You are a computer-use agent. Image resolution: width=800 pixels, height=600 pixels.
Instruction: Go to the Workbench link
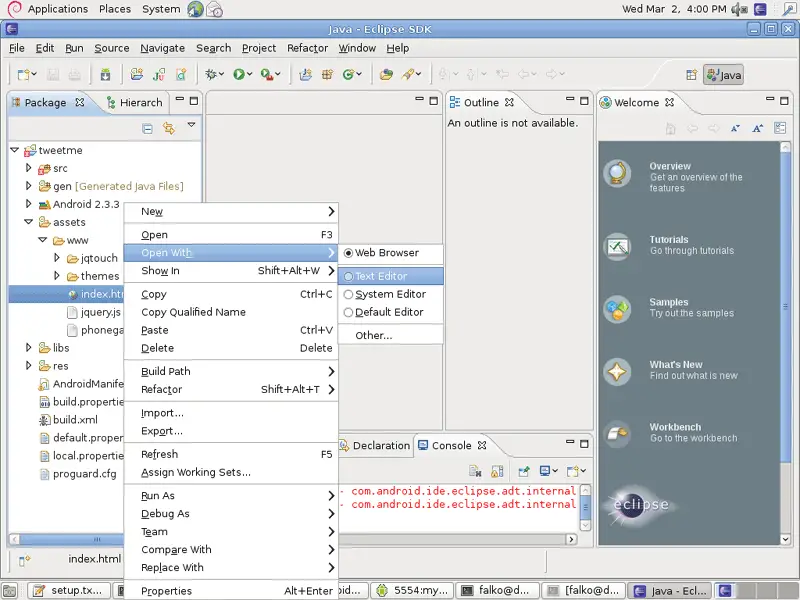click(x=675, y=427)
